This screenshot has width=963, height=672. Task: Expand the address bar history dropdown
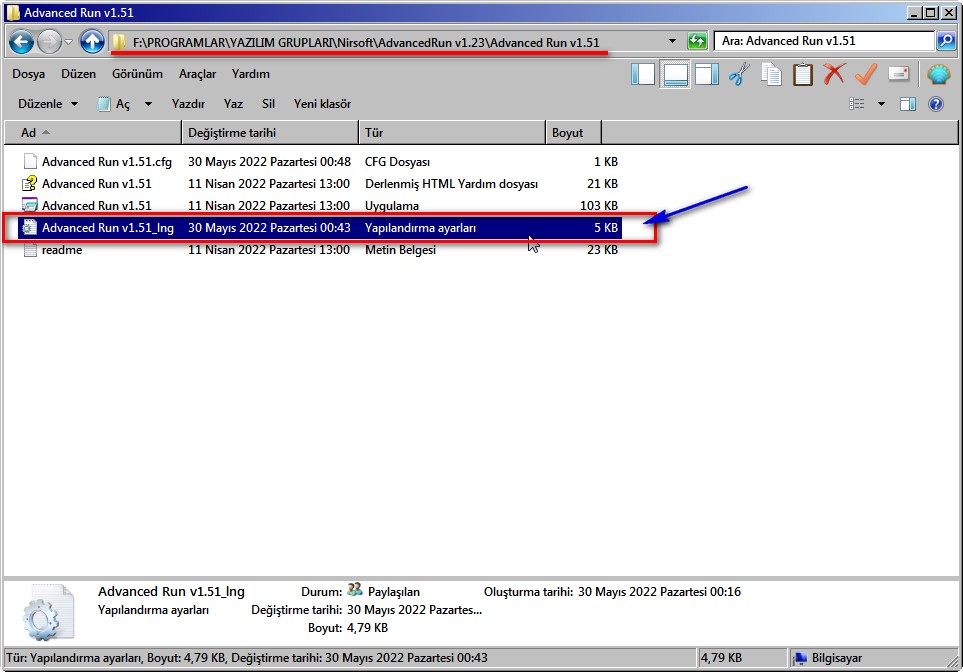[x=672, y=41]
